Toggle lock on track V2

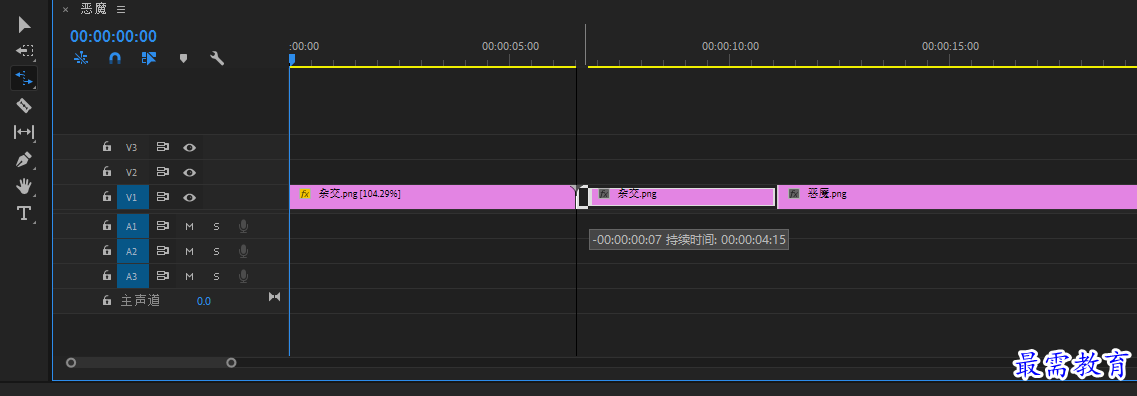pyautogui.click(x=107, y=172)
